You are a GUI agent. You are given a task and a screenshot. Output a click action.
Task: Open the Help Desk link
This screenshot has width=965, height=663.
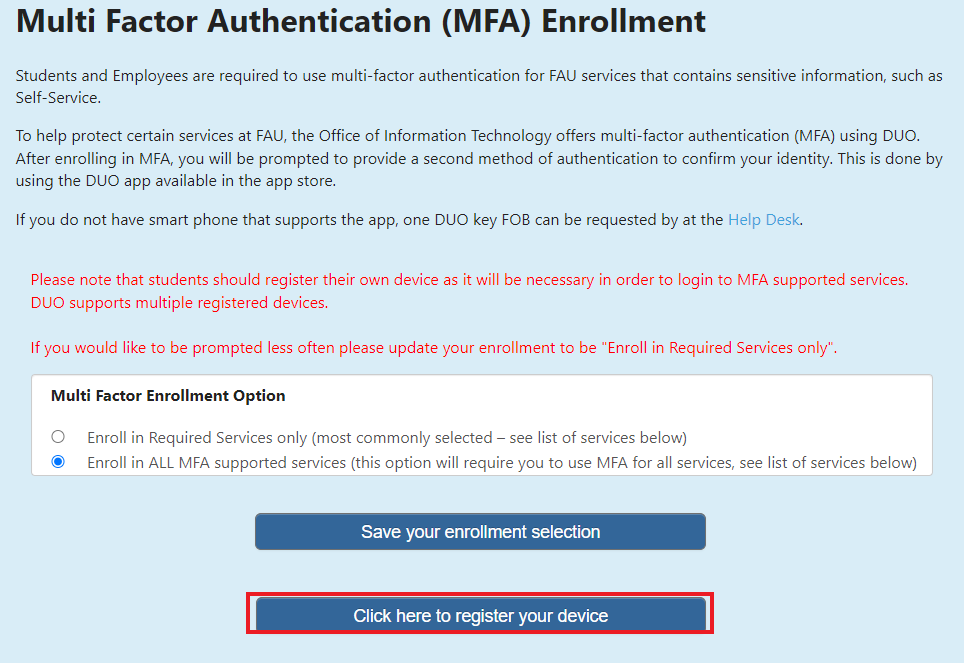[x=764, y=219]
